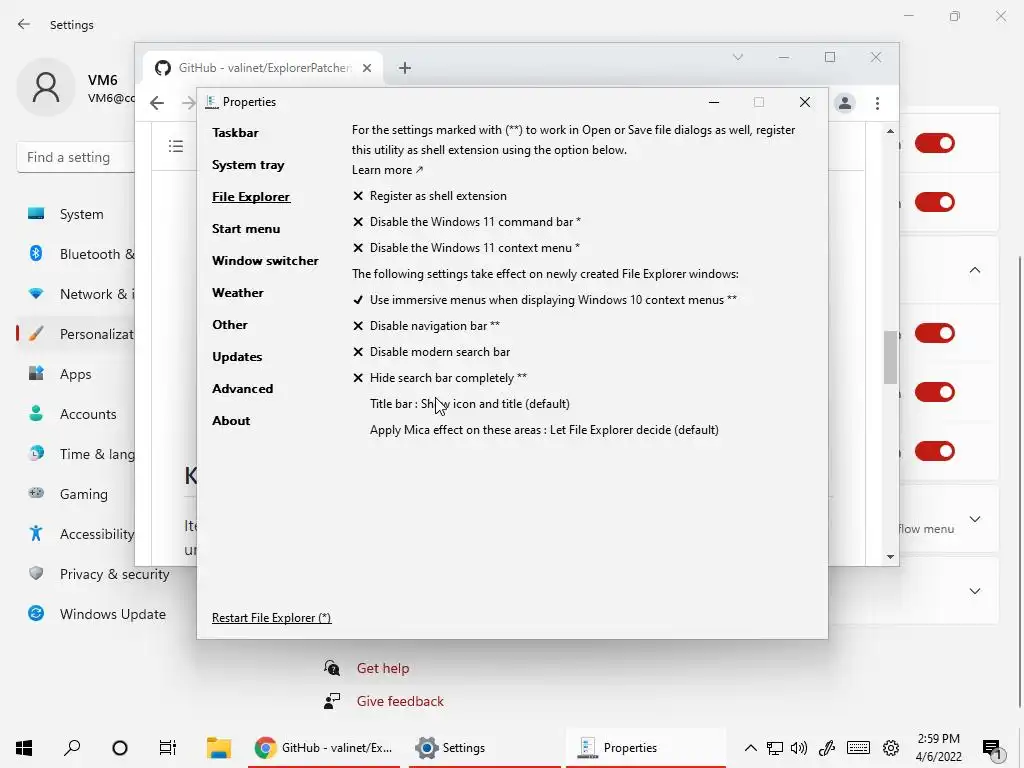This screenshot has height=768, width=1024.
Task: Open Task View in taskbar
Action: 168,747
